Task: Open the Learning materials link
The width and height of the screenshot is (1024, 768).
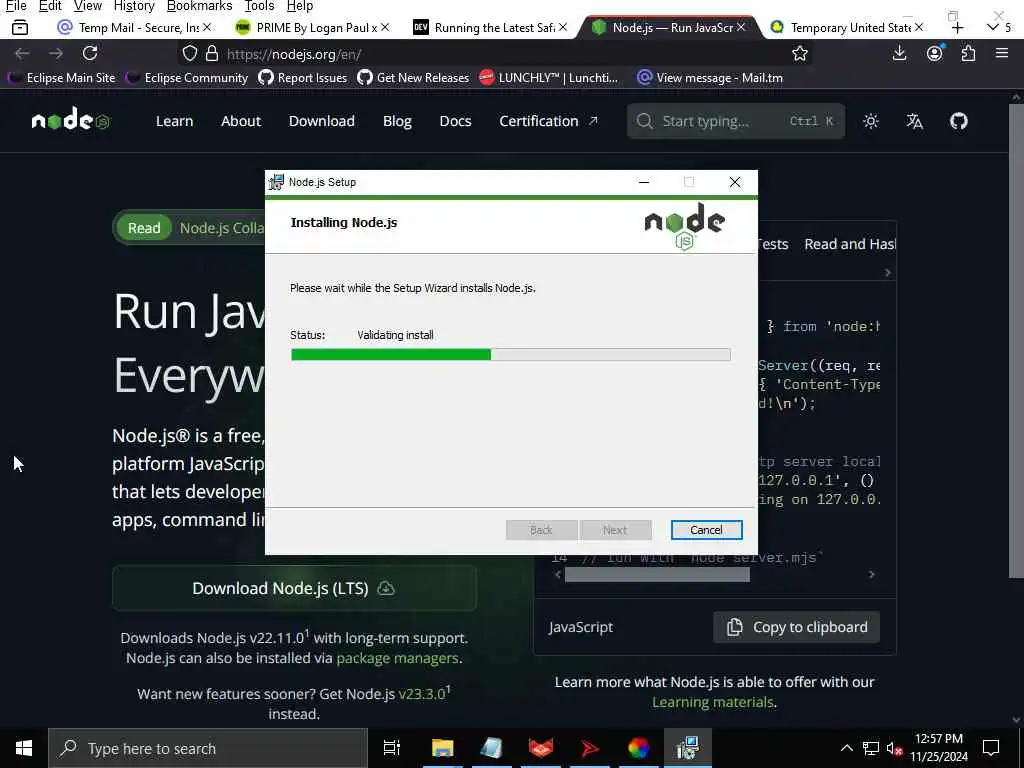Action: [712, 702]
